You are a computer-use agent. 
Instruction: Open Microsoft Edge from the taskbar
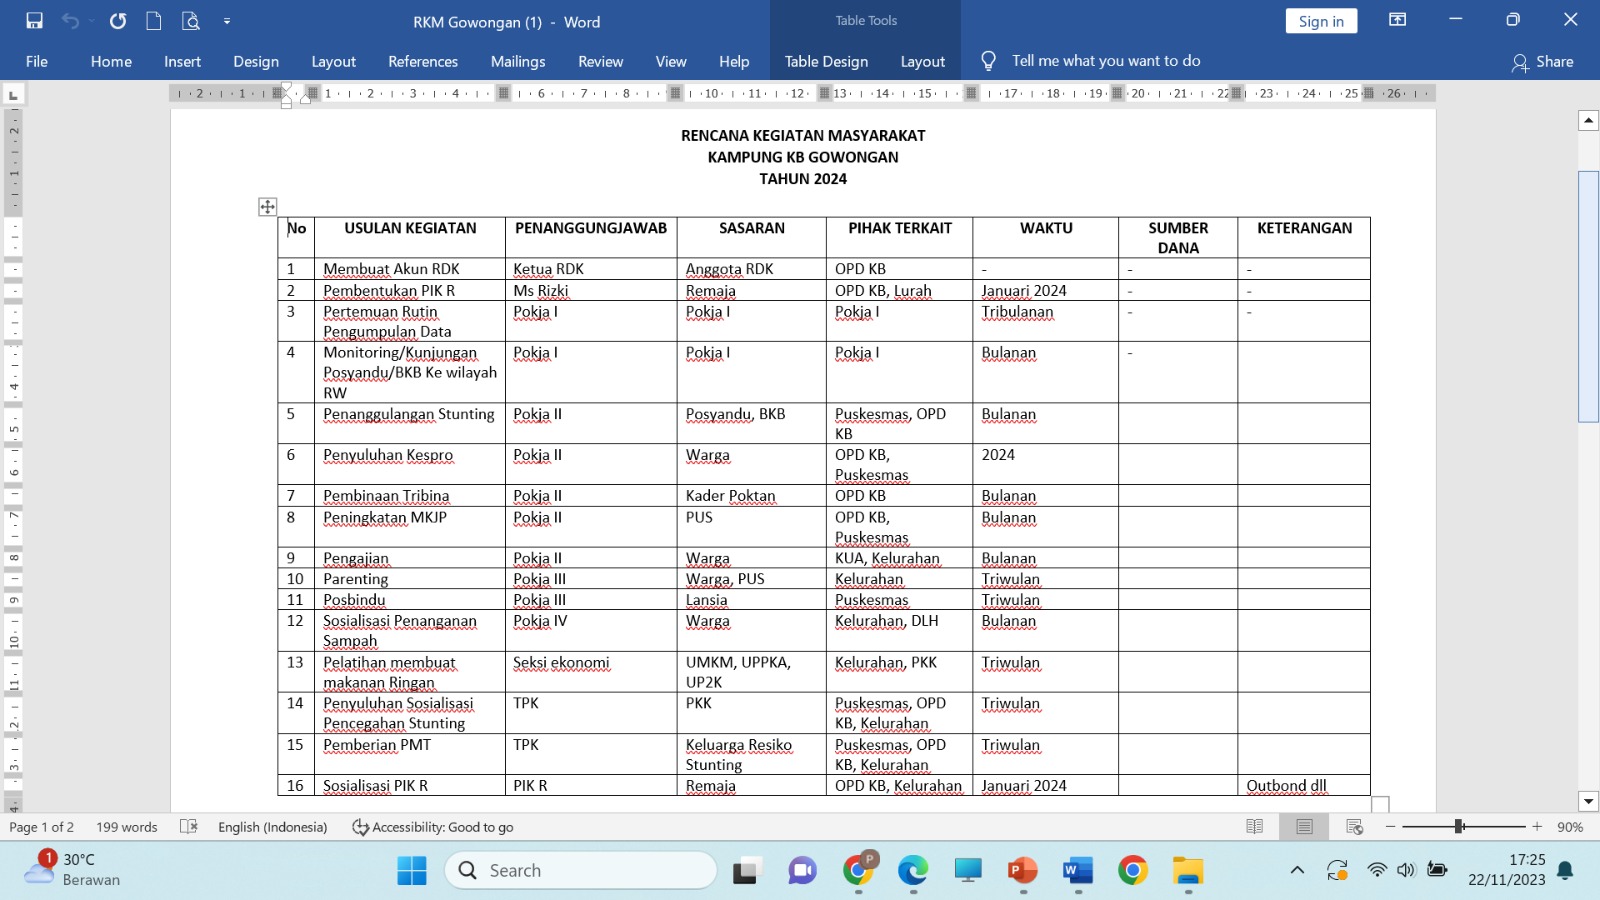click(x=912, y=871)
